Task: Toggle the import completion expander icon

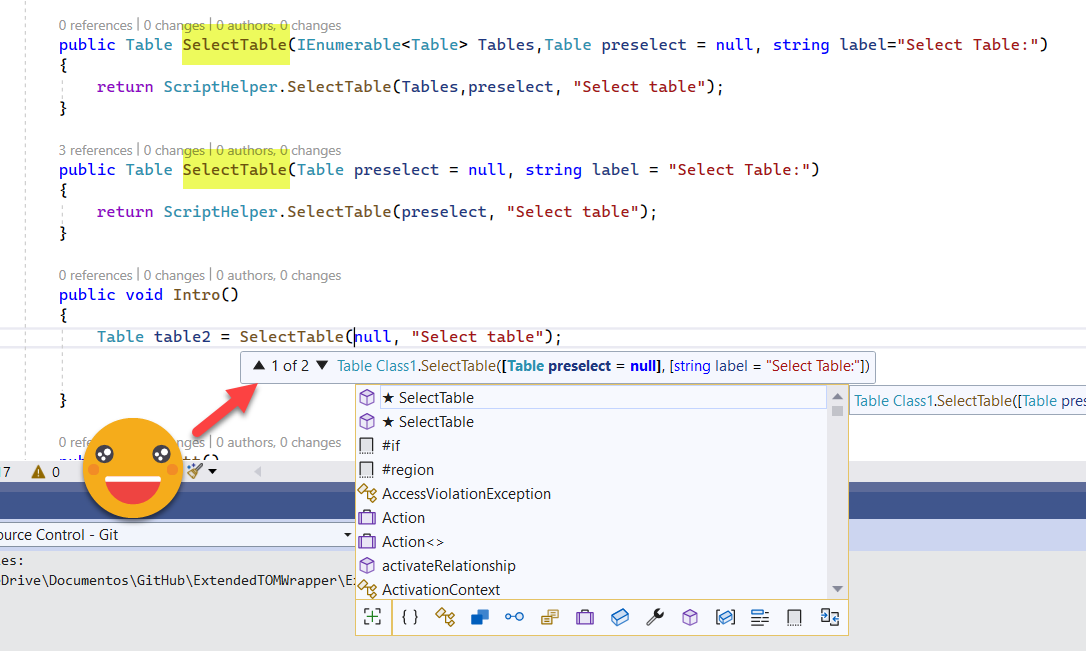Action: tap(829, 617)
